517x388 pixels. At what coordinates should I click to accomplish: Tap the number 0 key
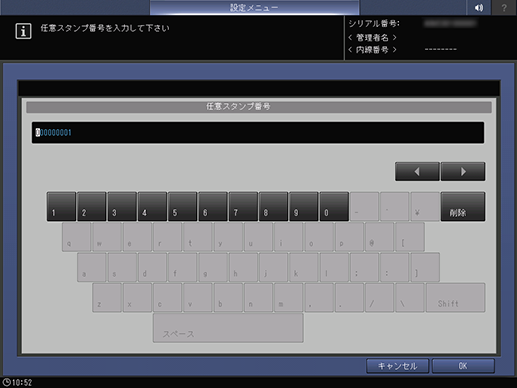coord(334,206)
